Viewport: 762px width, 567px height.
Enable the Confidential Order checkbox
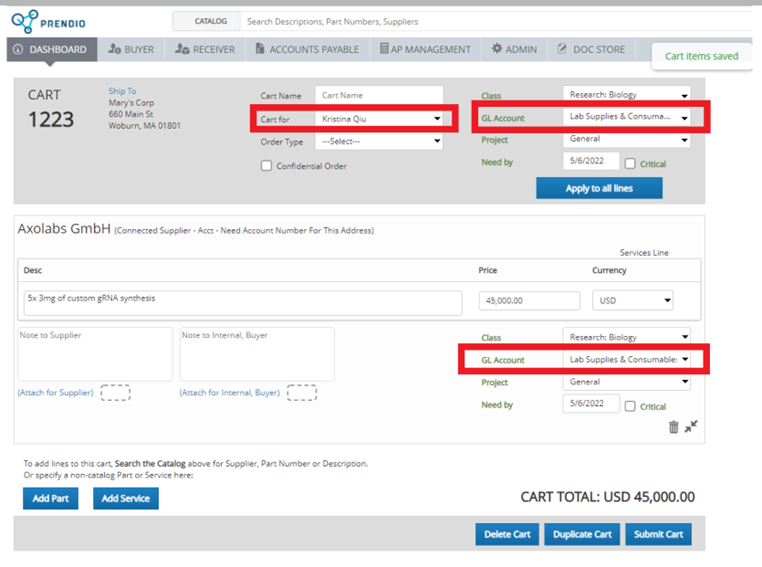coord(266,166)
